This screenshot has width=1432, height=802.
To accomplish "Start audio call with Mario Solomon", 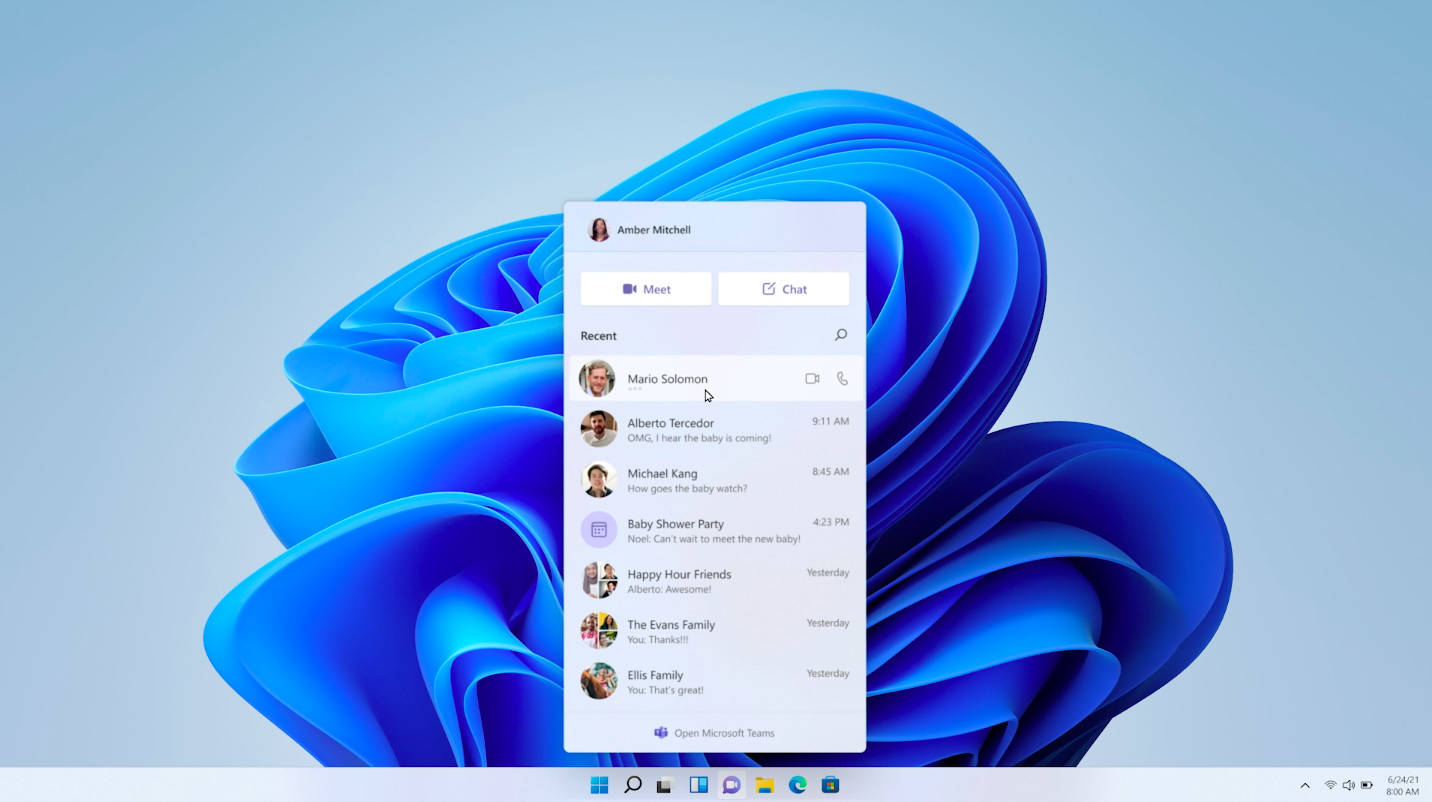I will point(842,379).
